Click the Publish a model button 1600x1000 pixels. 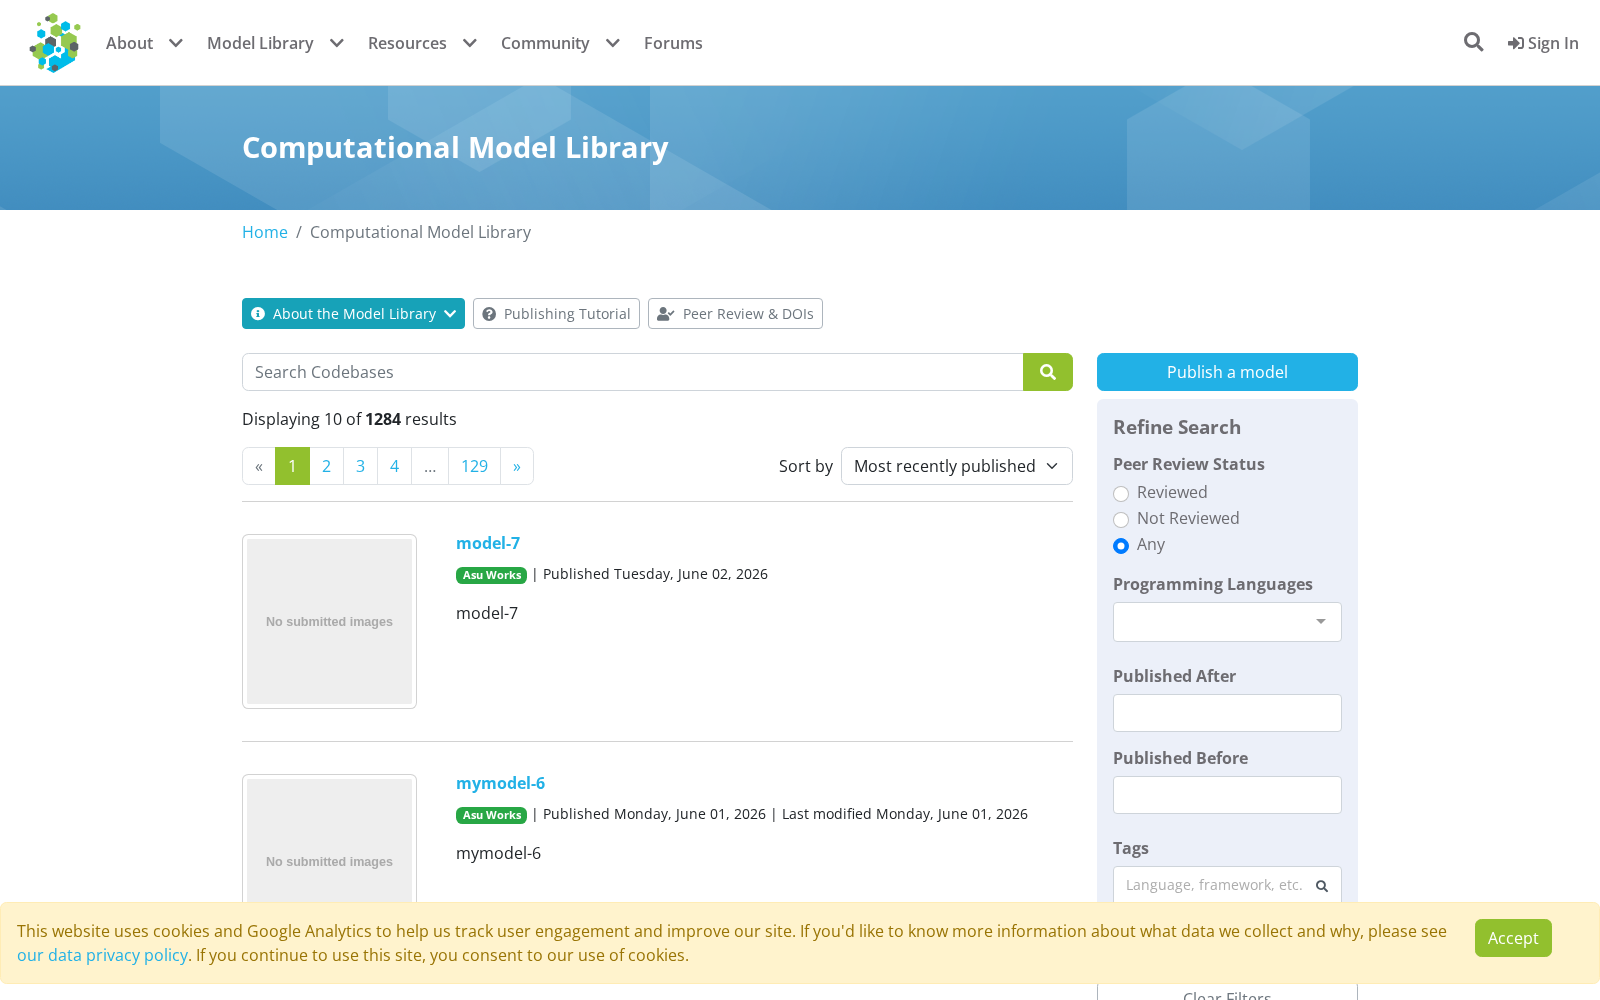[x=1227, y=372]
